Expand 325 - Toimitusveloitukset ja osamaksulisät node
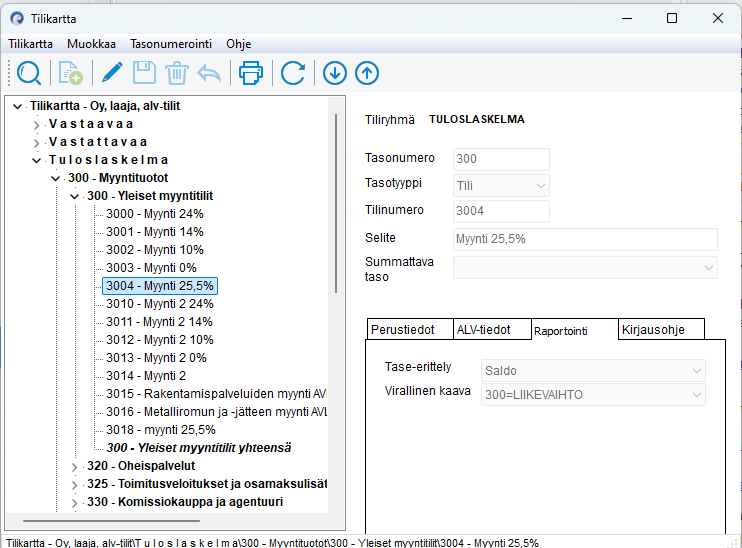742x548 pixels. tap(74, 485)
